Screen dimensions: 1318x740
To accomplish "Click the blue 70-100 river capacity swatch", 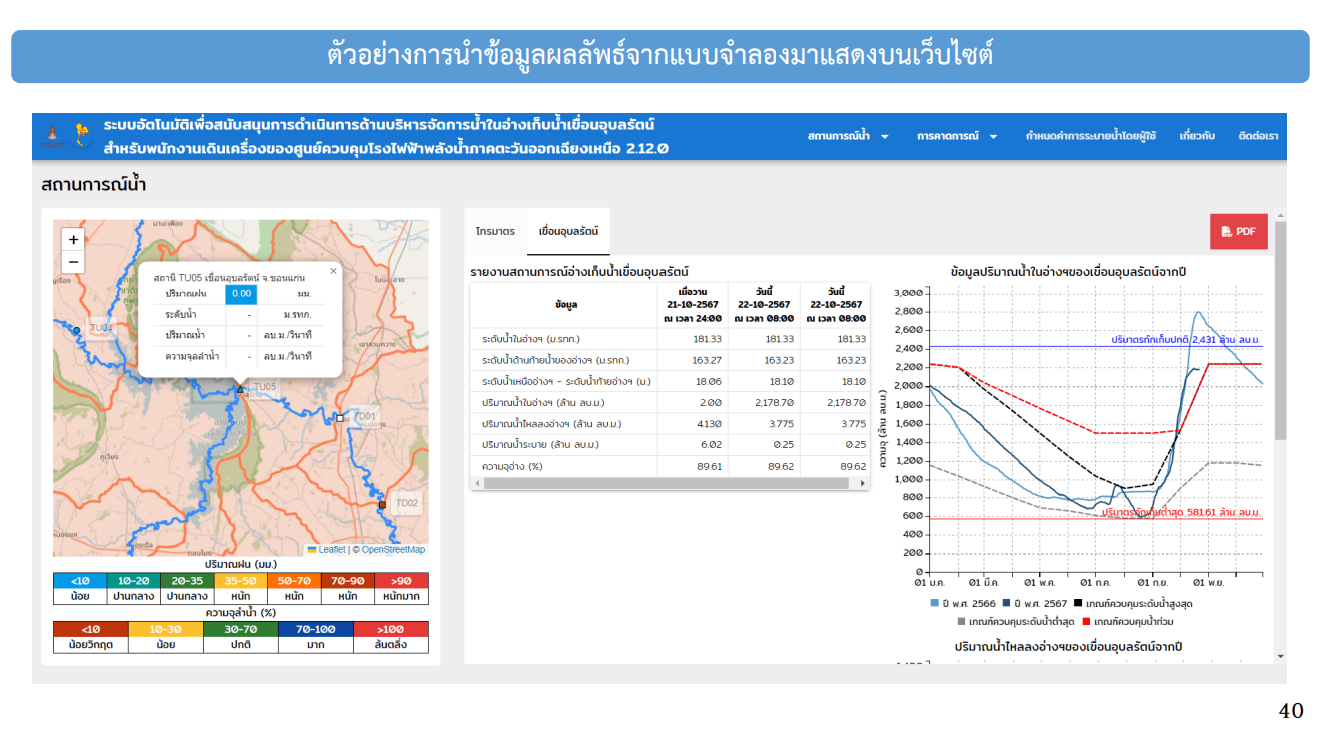I will click(x=316, y=630).
